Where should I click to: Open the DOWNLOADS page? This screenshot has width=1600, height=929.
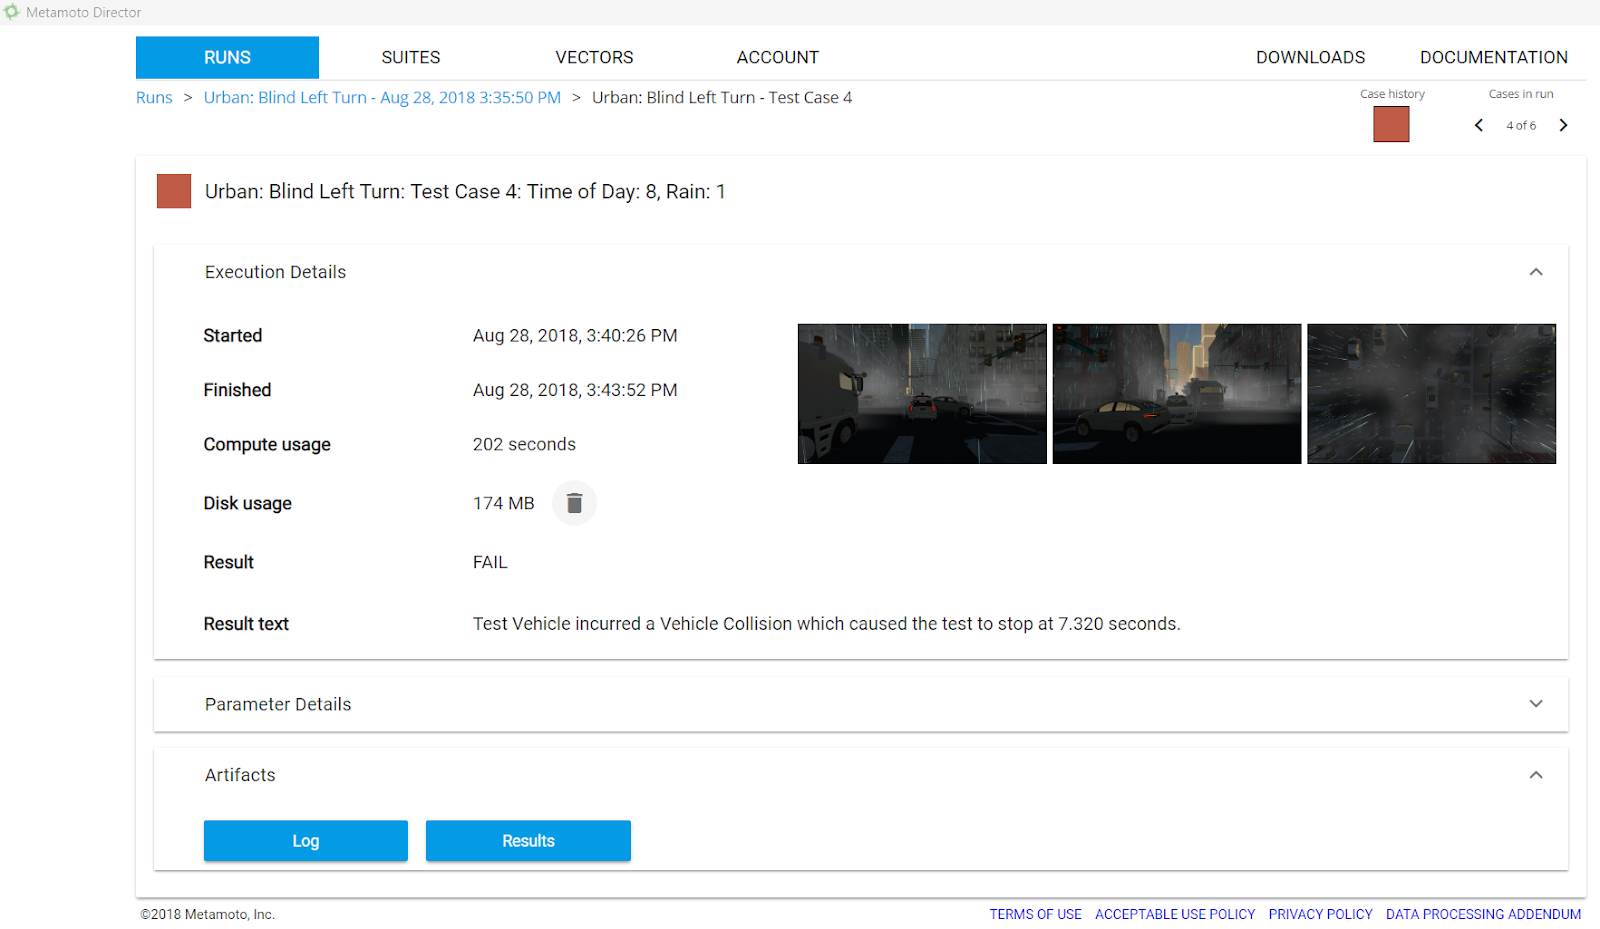(x=1310, y=58)
